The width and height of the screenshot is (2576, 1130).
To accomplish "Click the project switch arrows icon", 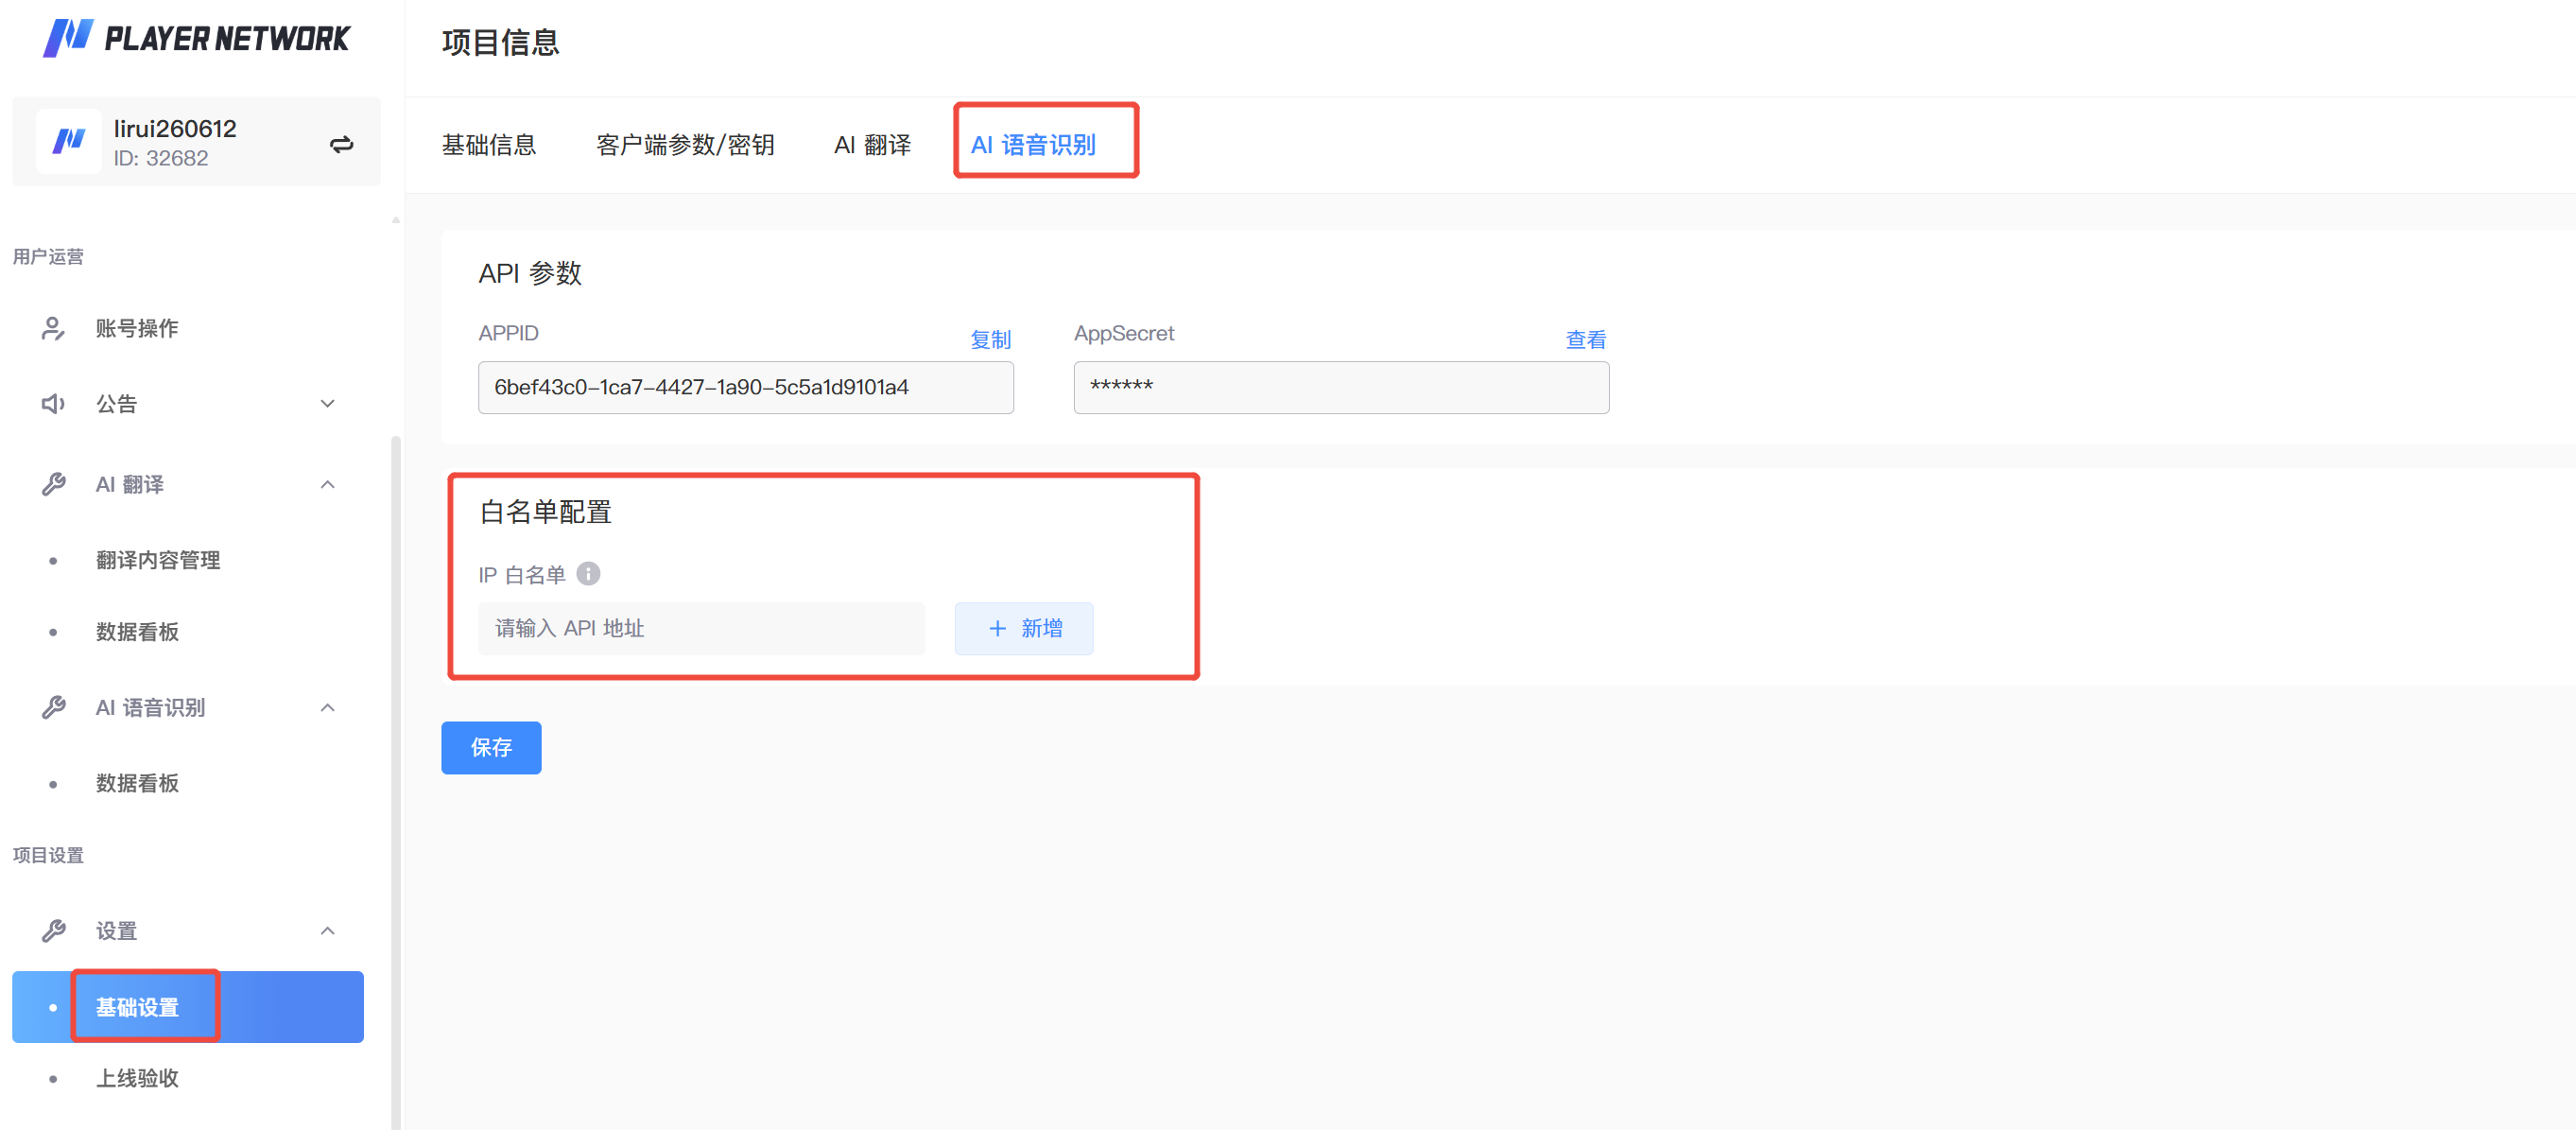I will click(x=342, y=144).
